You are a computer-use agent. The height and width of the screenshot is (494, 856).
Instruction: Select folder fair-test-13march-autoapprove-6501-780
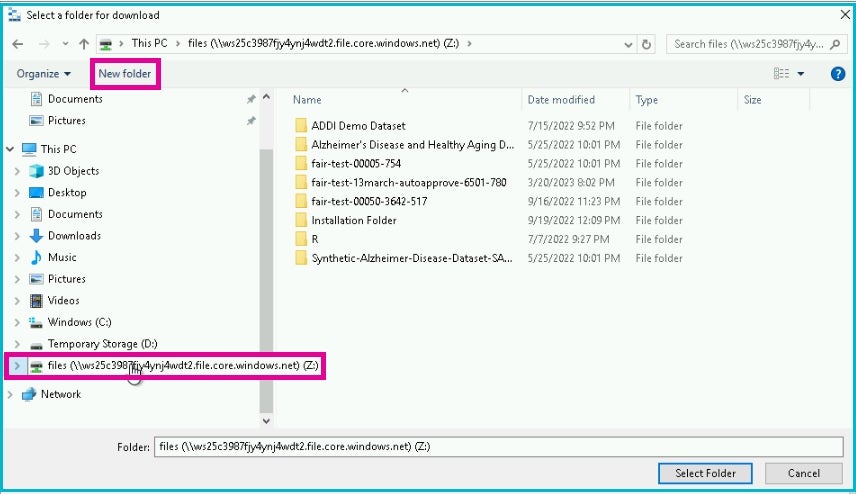tap(409, 183)
